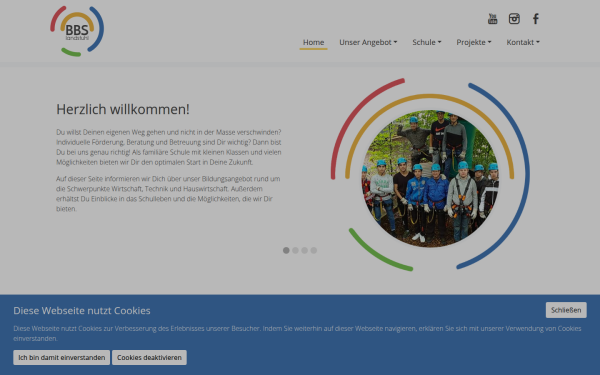Open the Kontakt dropdown menu

523,42
